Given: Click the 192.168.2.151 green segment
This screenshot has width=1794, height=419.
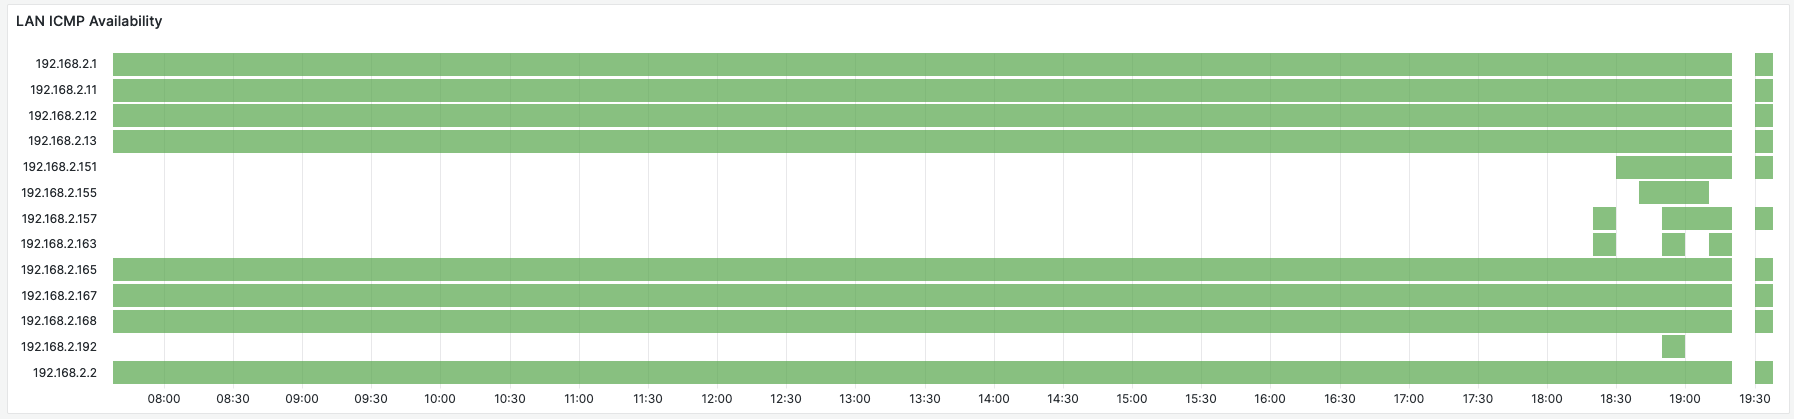Looking at the screenshot, I should click(x=1674, y=167).
